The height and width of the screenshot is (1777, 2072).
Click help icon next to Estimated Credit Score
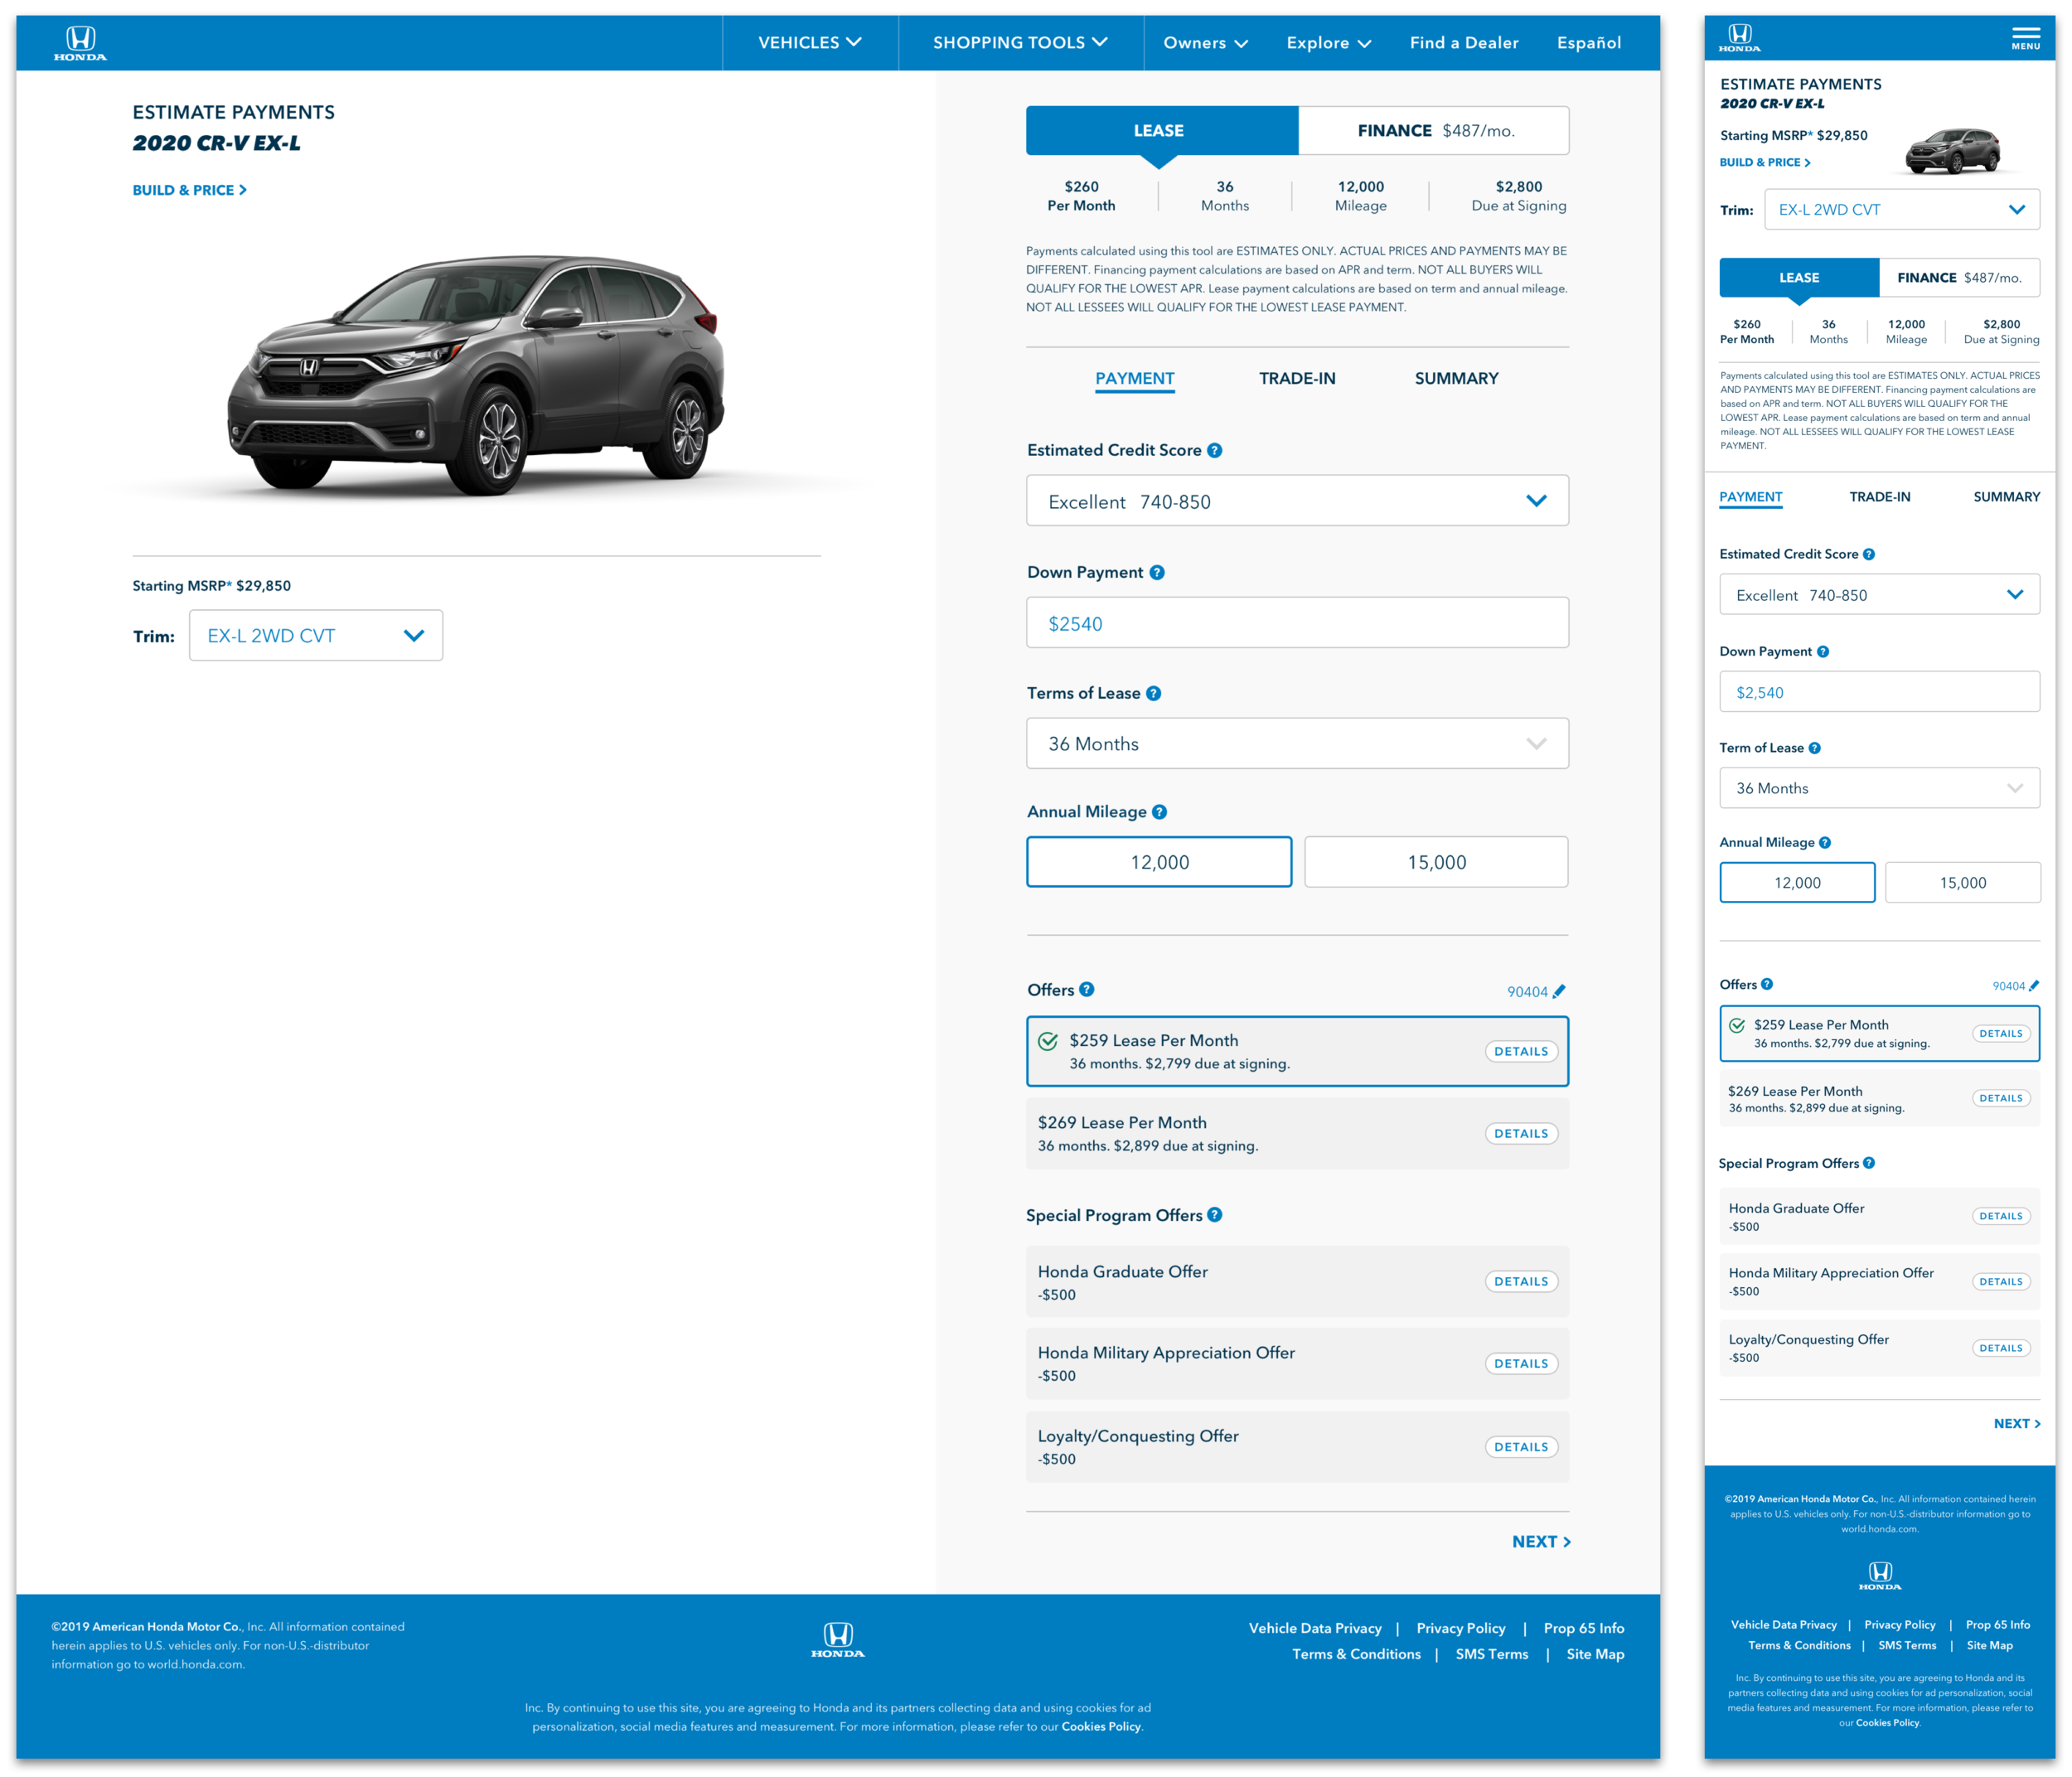[x=1214, y=450]
